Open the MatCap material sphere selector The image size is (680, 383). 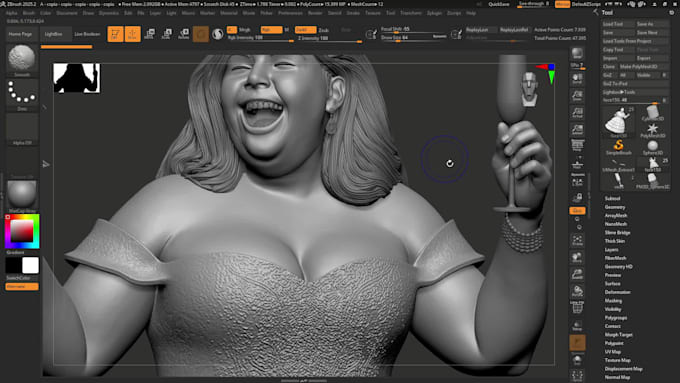(x=22, y=194)
